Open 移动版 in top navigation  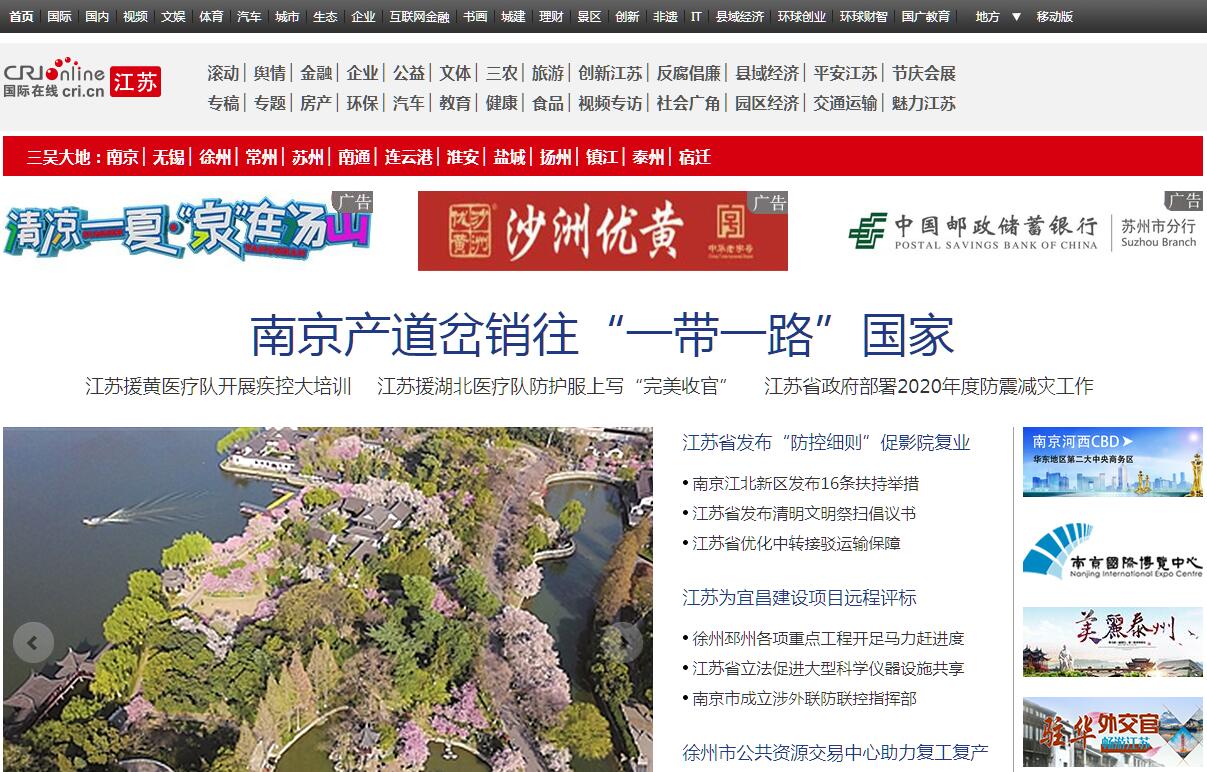[1055, 17]
